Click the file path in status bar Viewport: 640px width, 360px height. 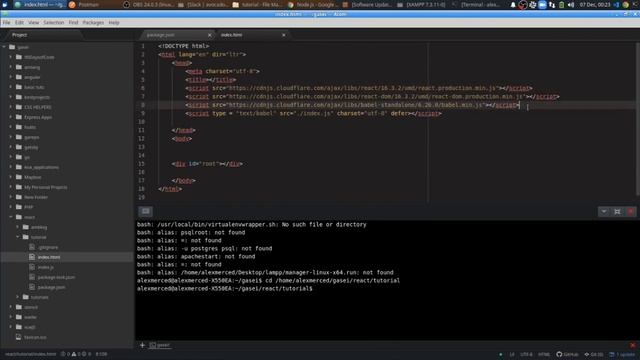[30, 354]
